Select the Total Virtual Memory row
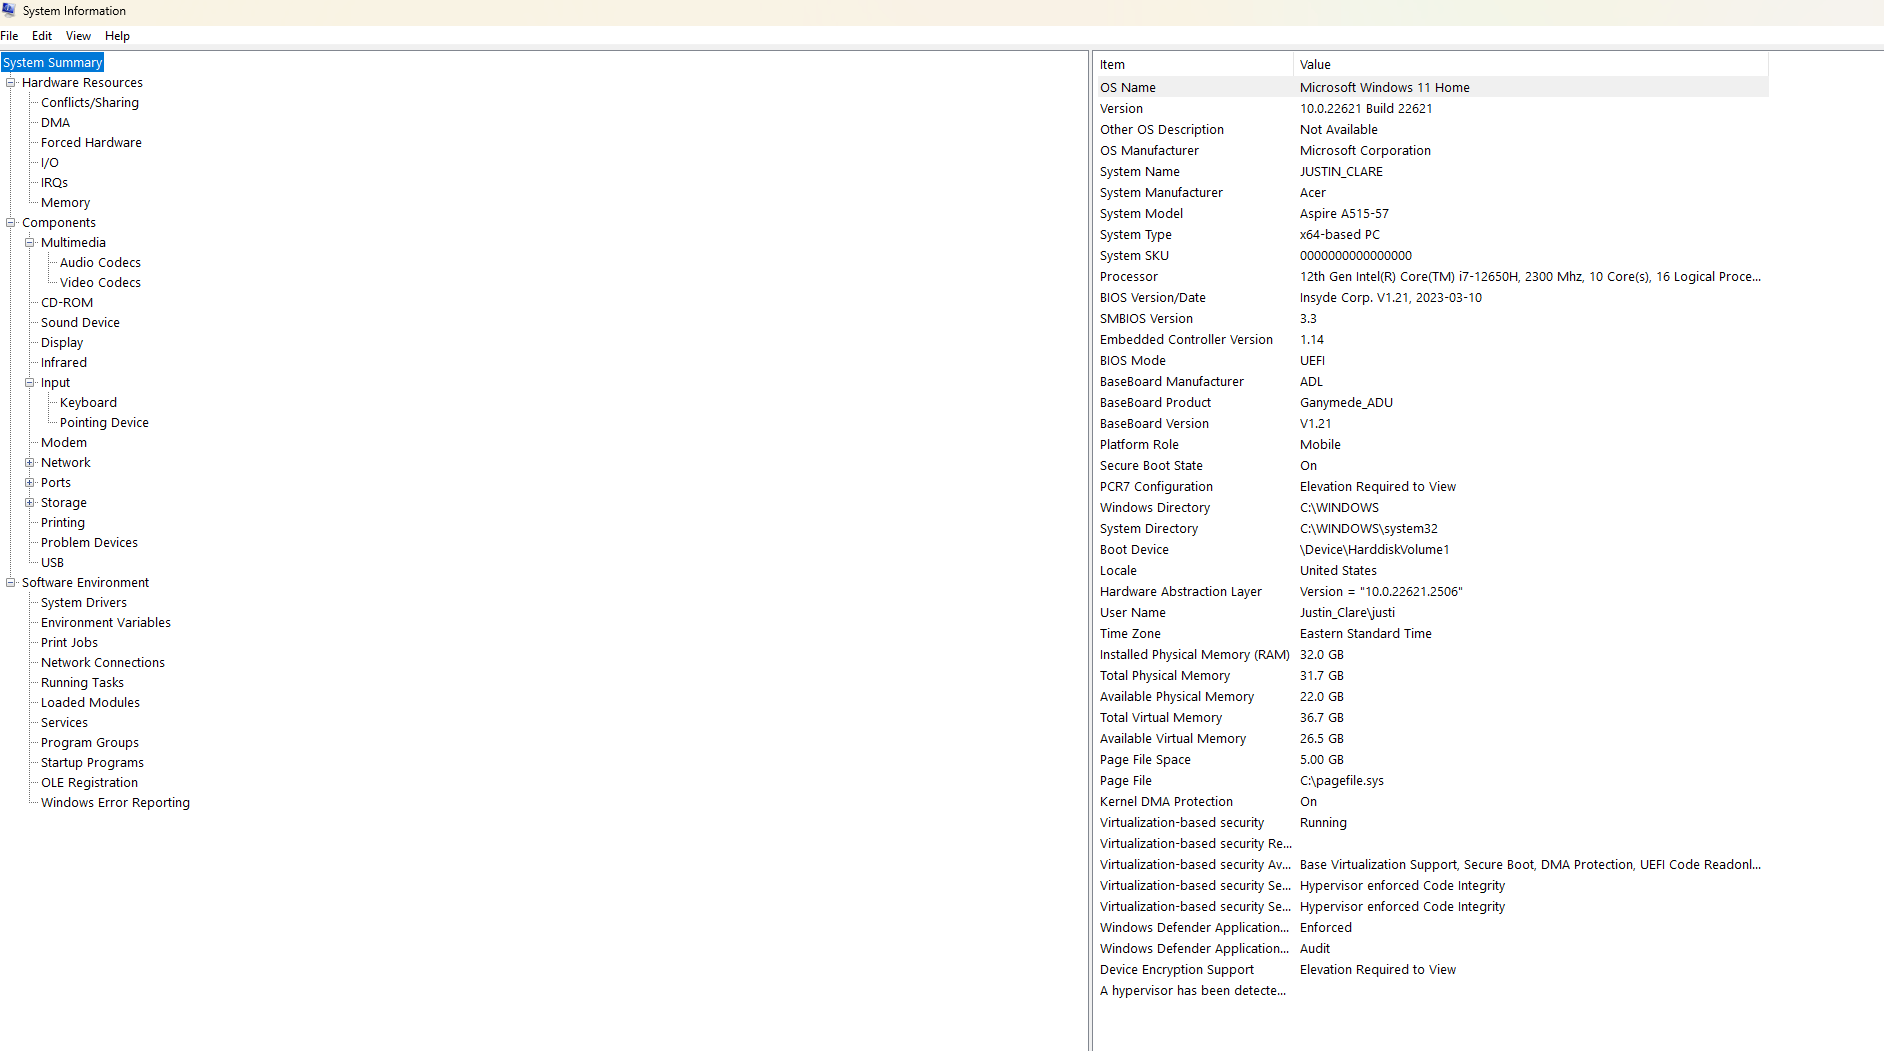The image size is (1884, 1051). 1432,718
